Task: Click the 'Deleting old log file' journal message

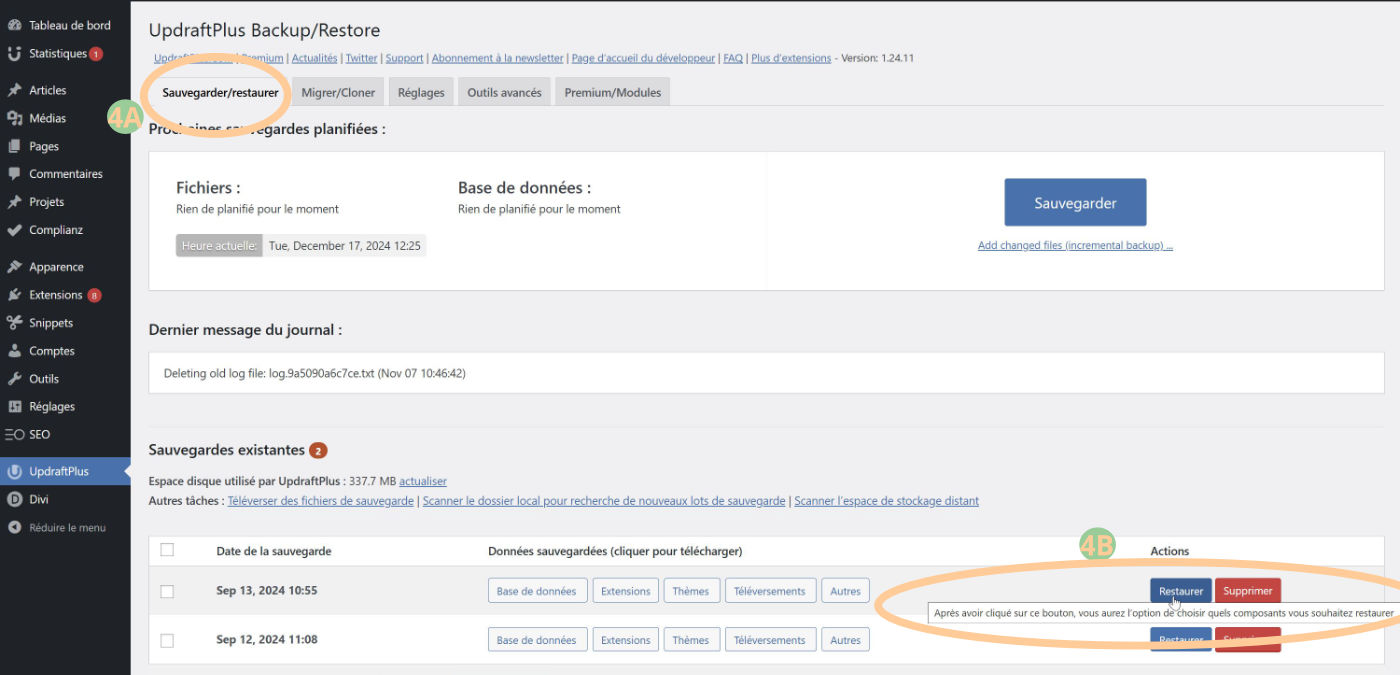Action: tap(315, 373)
